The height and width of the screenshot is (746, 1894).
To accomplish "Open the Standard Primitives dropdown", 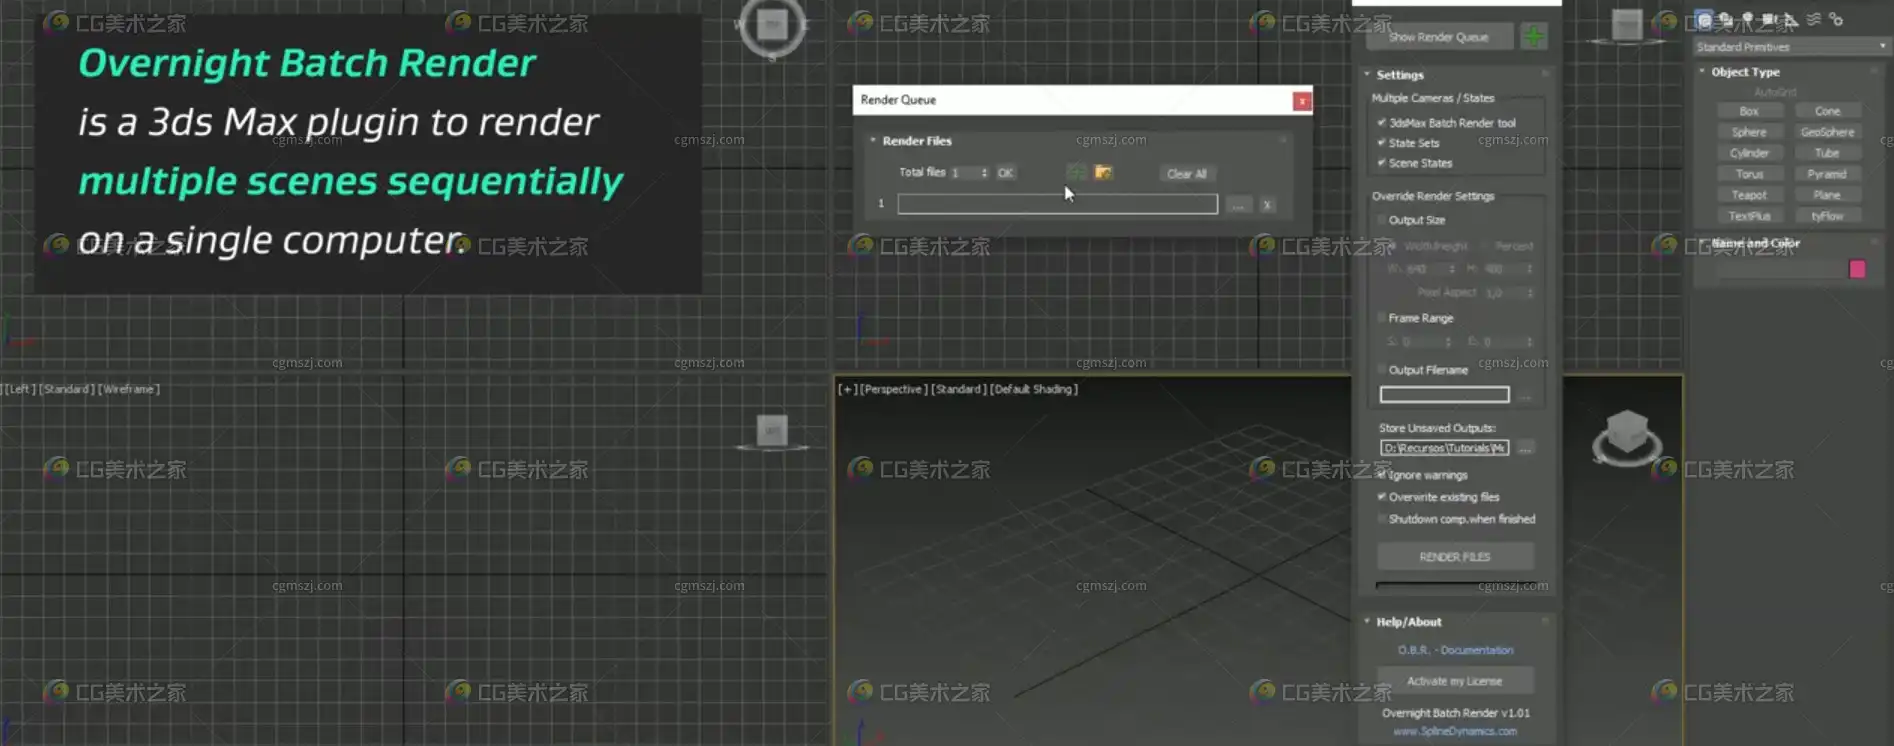I will click(x=1790, y=47).
